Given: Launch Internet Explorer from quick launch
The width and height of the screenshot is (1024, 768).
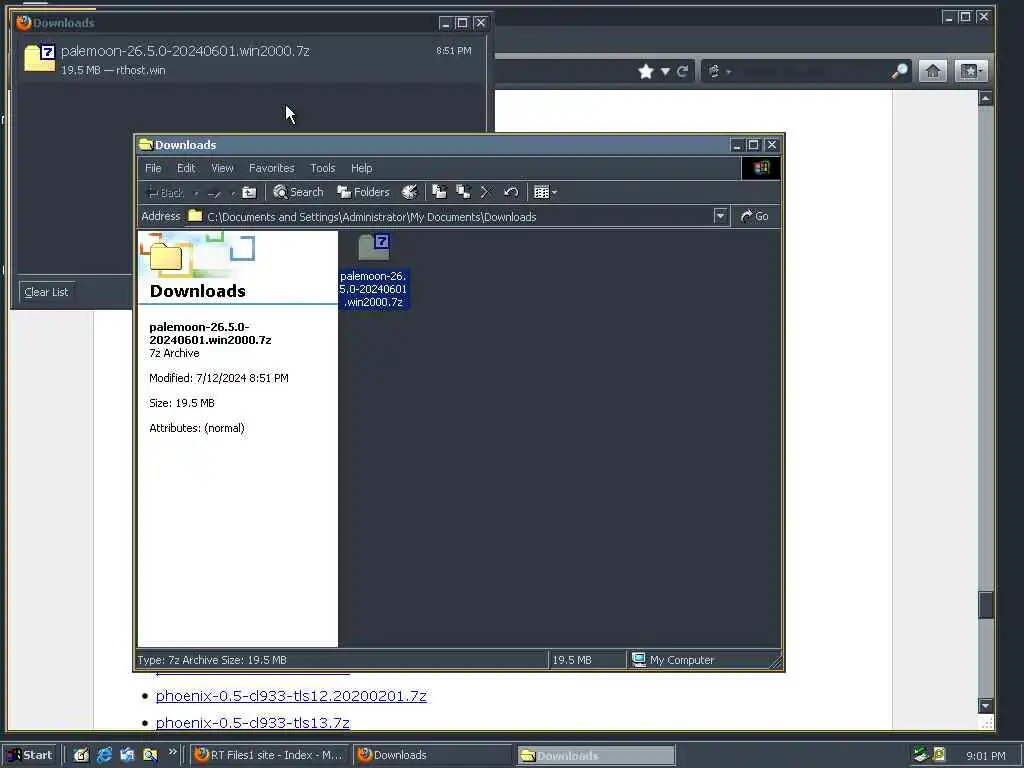Looking at the screenshot, I should click(x=104, y=755).
